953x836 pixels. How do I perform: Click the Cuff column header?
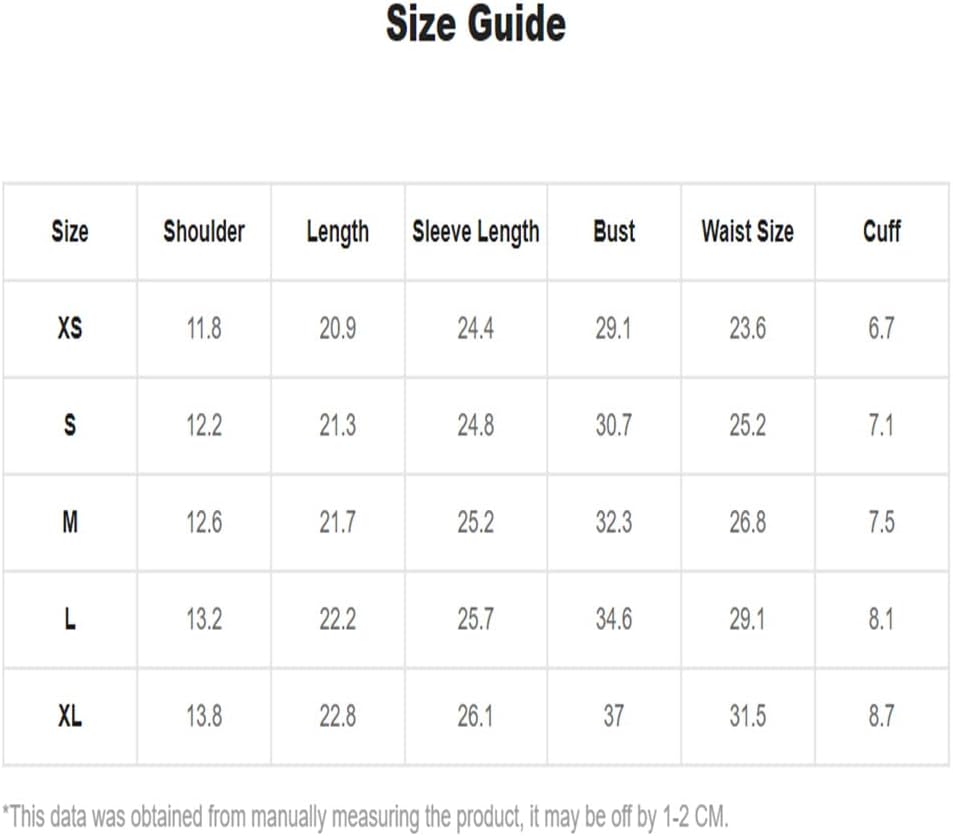881,232
